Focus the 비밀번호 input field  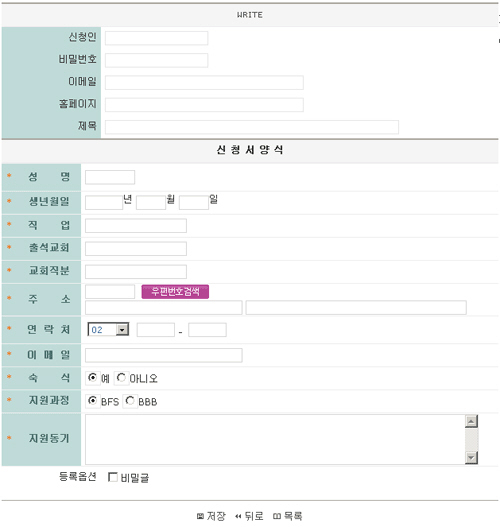pos(157,60)
